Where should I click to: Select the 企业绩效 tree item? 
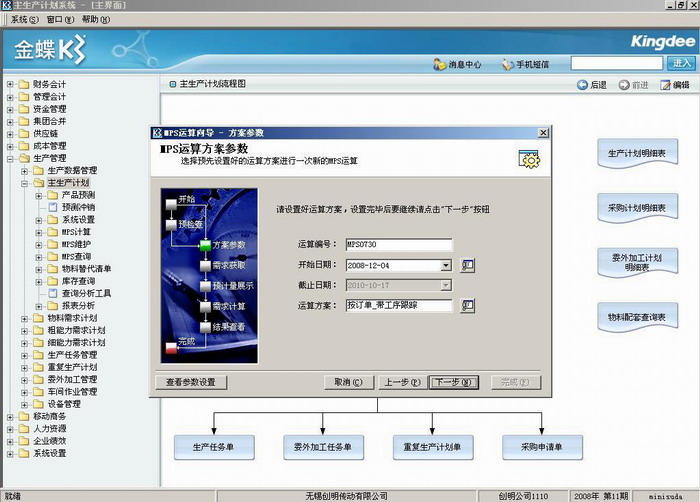click(49, 441)
